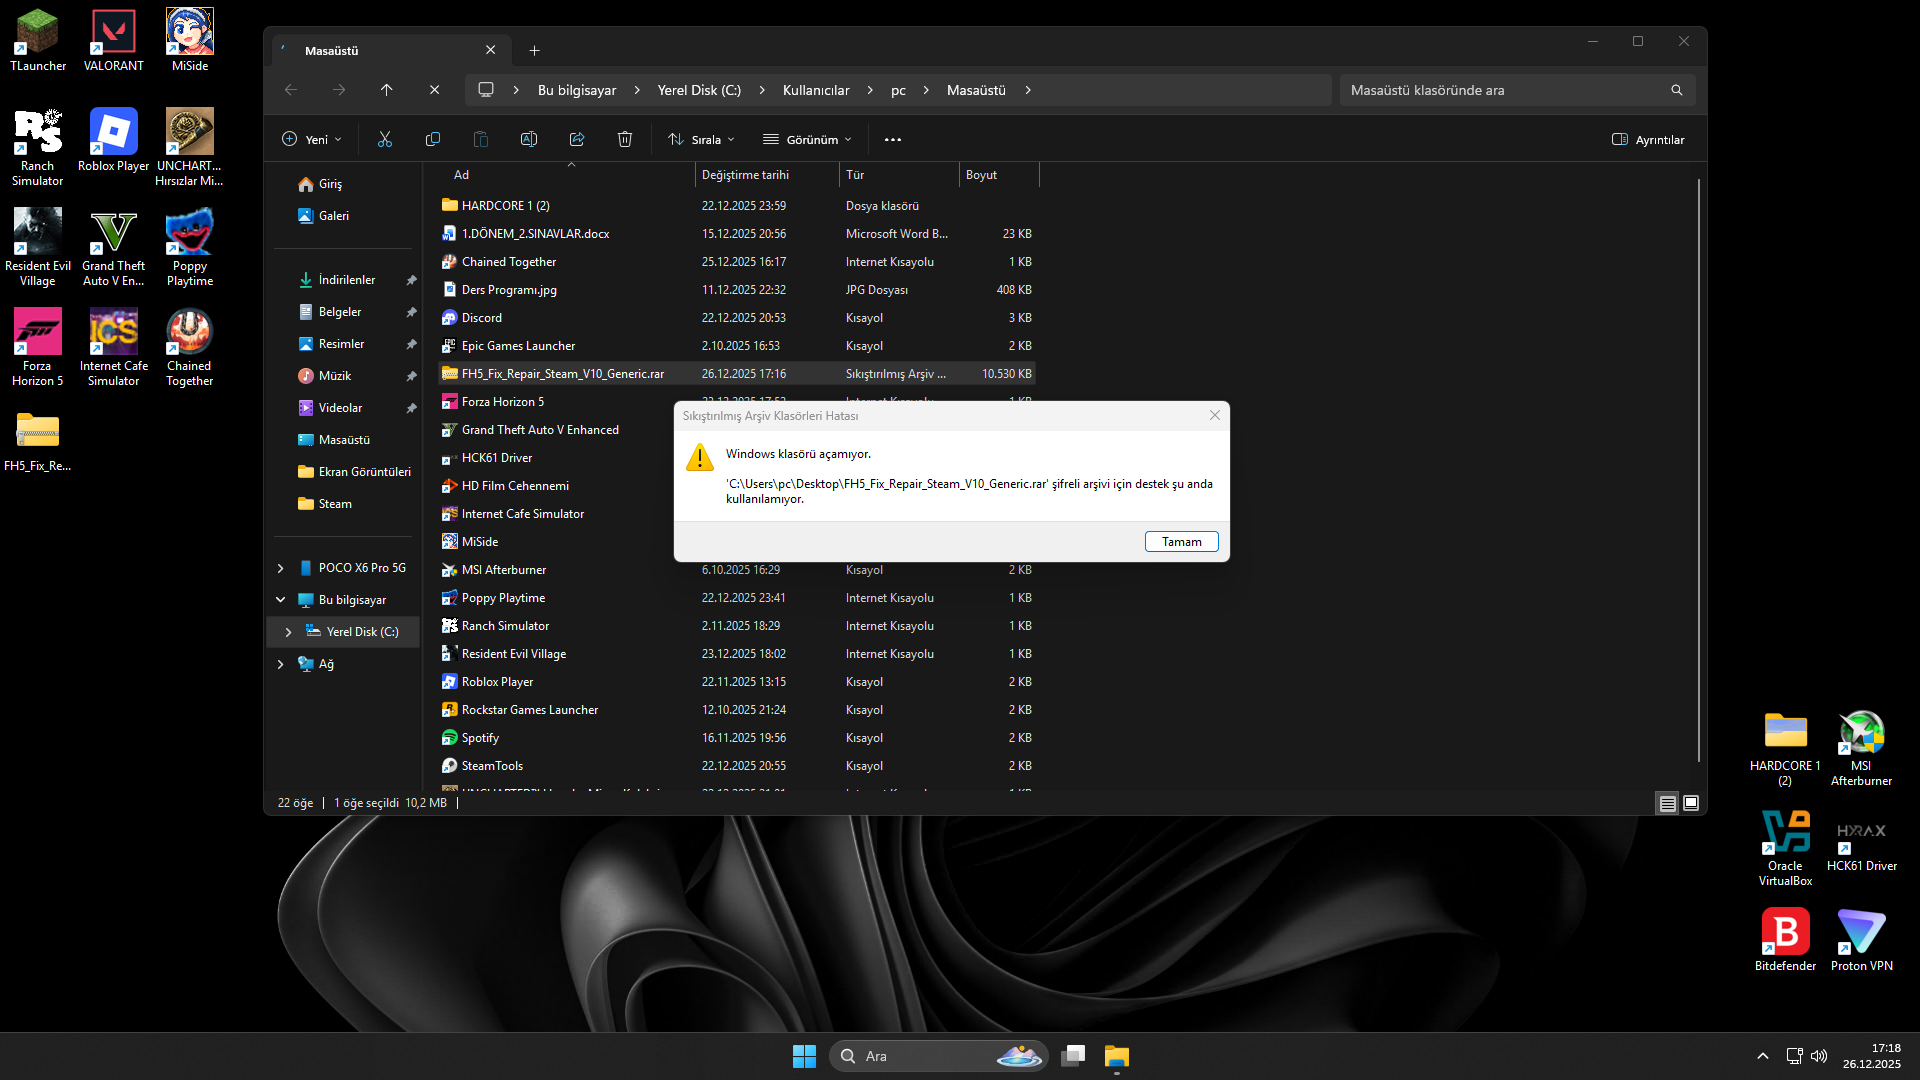Collapse the Bu bilgisayar tree node
The image size is (1920, 1080).
click(281, 600)
